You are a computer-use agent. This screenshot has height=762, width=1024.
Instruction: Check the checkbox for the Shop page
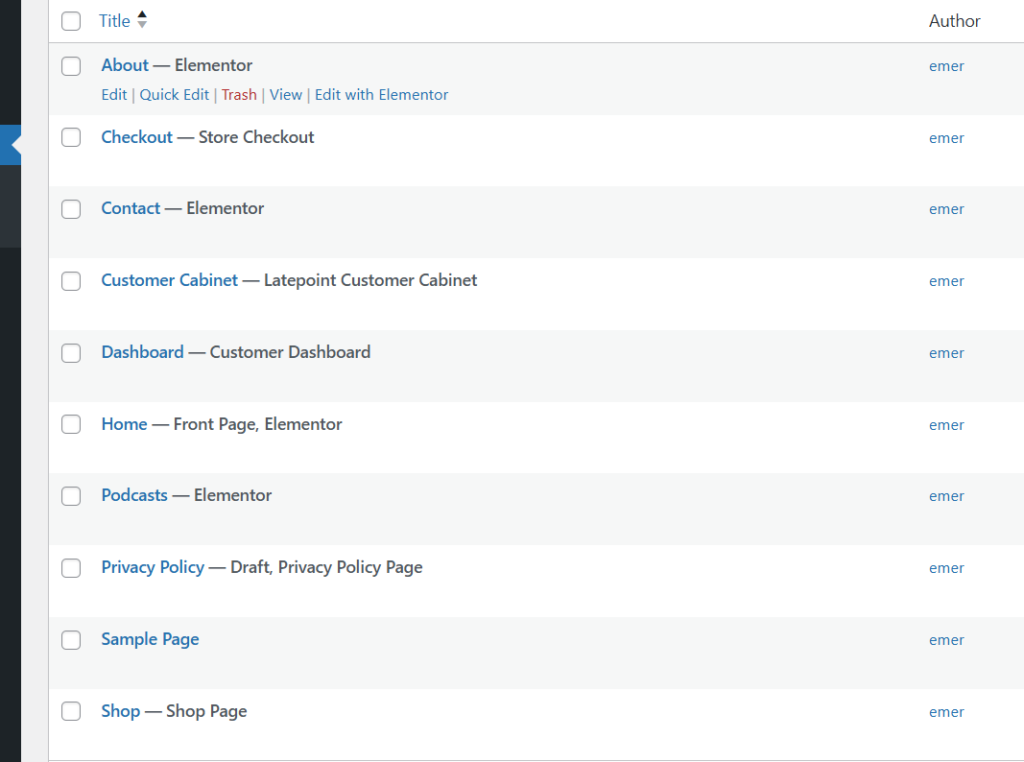click(71, 711)
